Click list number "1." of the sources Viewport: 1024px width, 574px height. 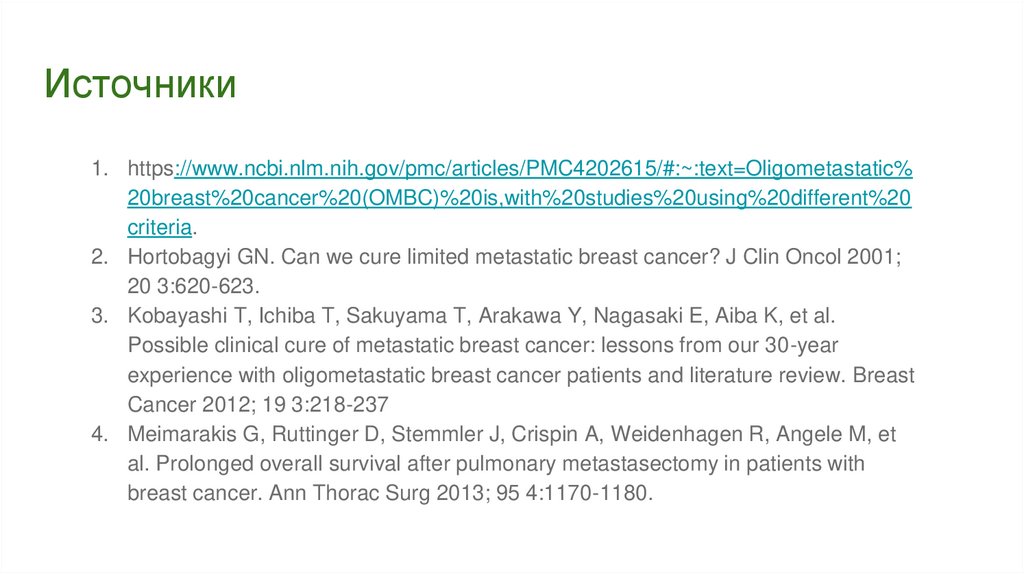tap(99, 166)
